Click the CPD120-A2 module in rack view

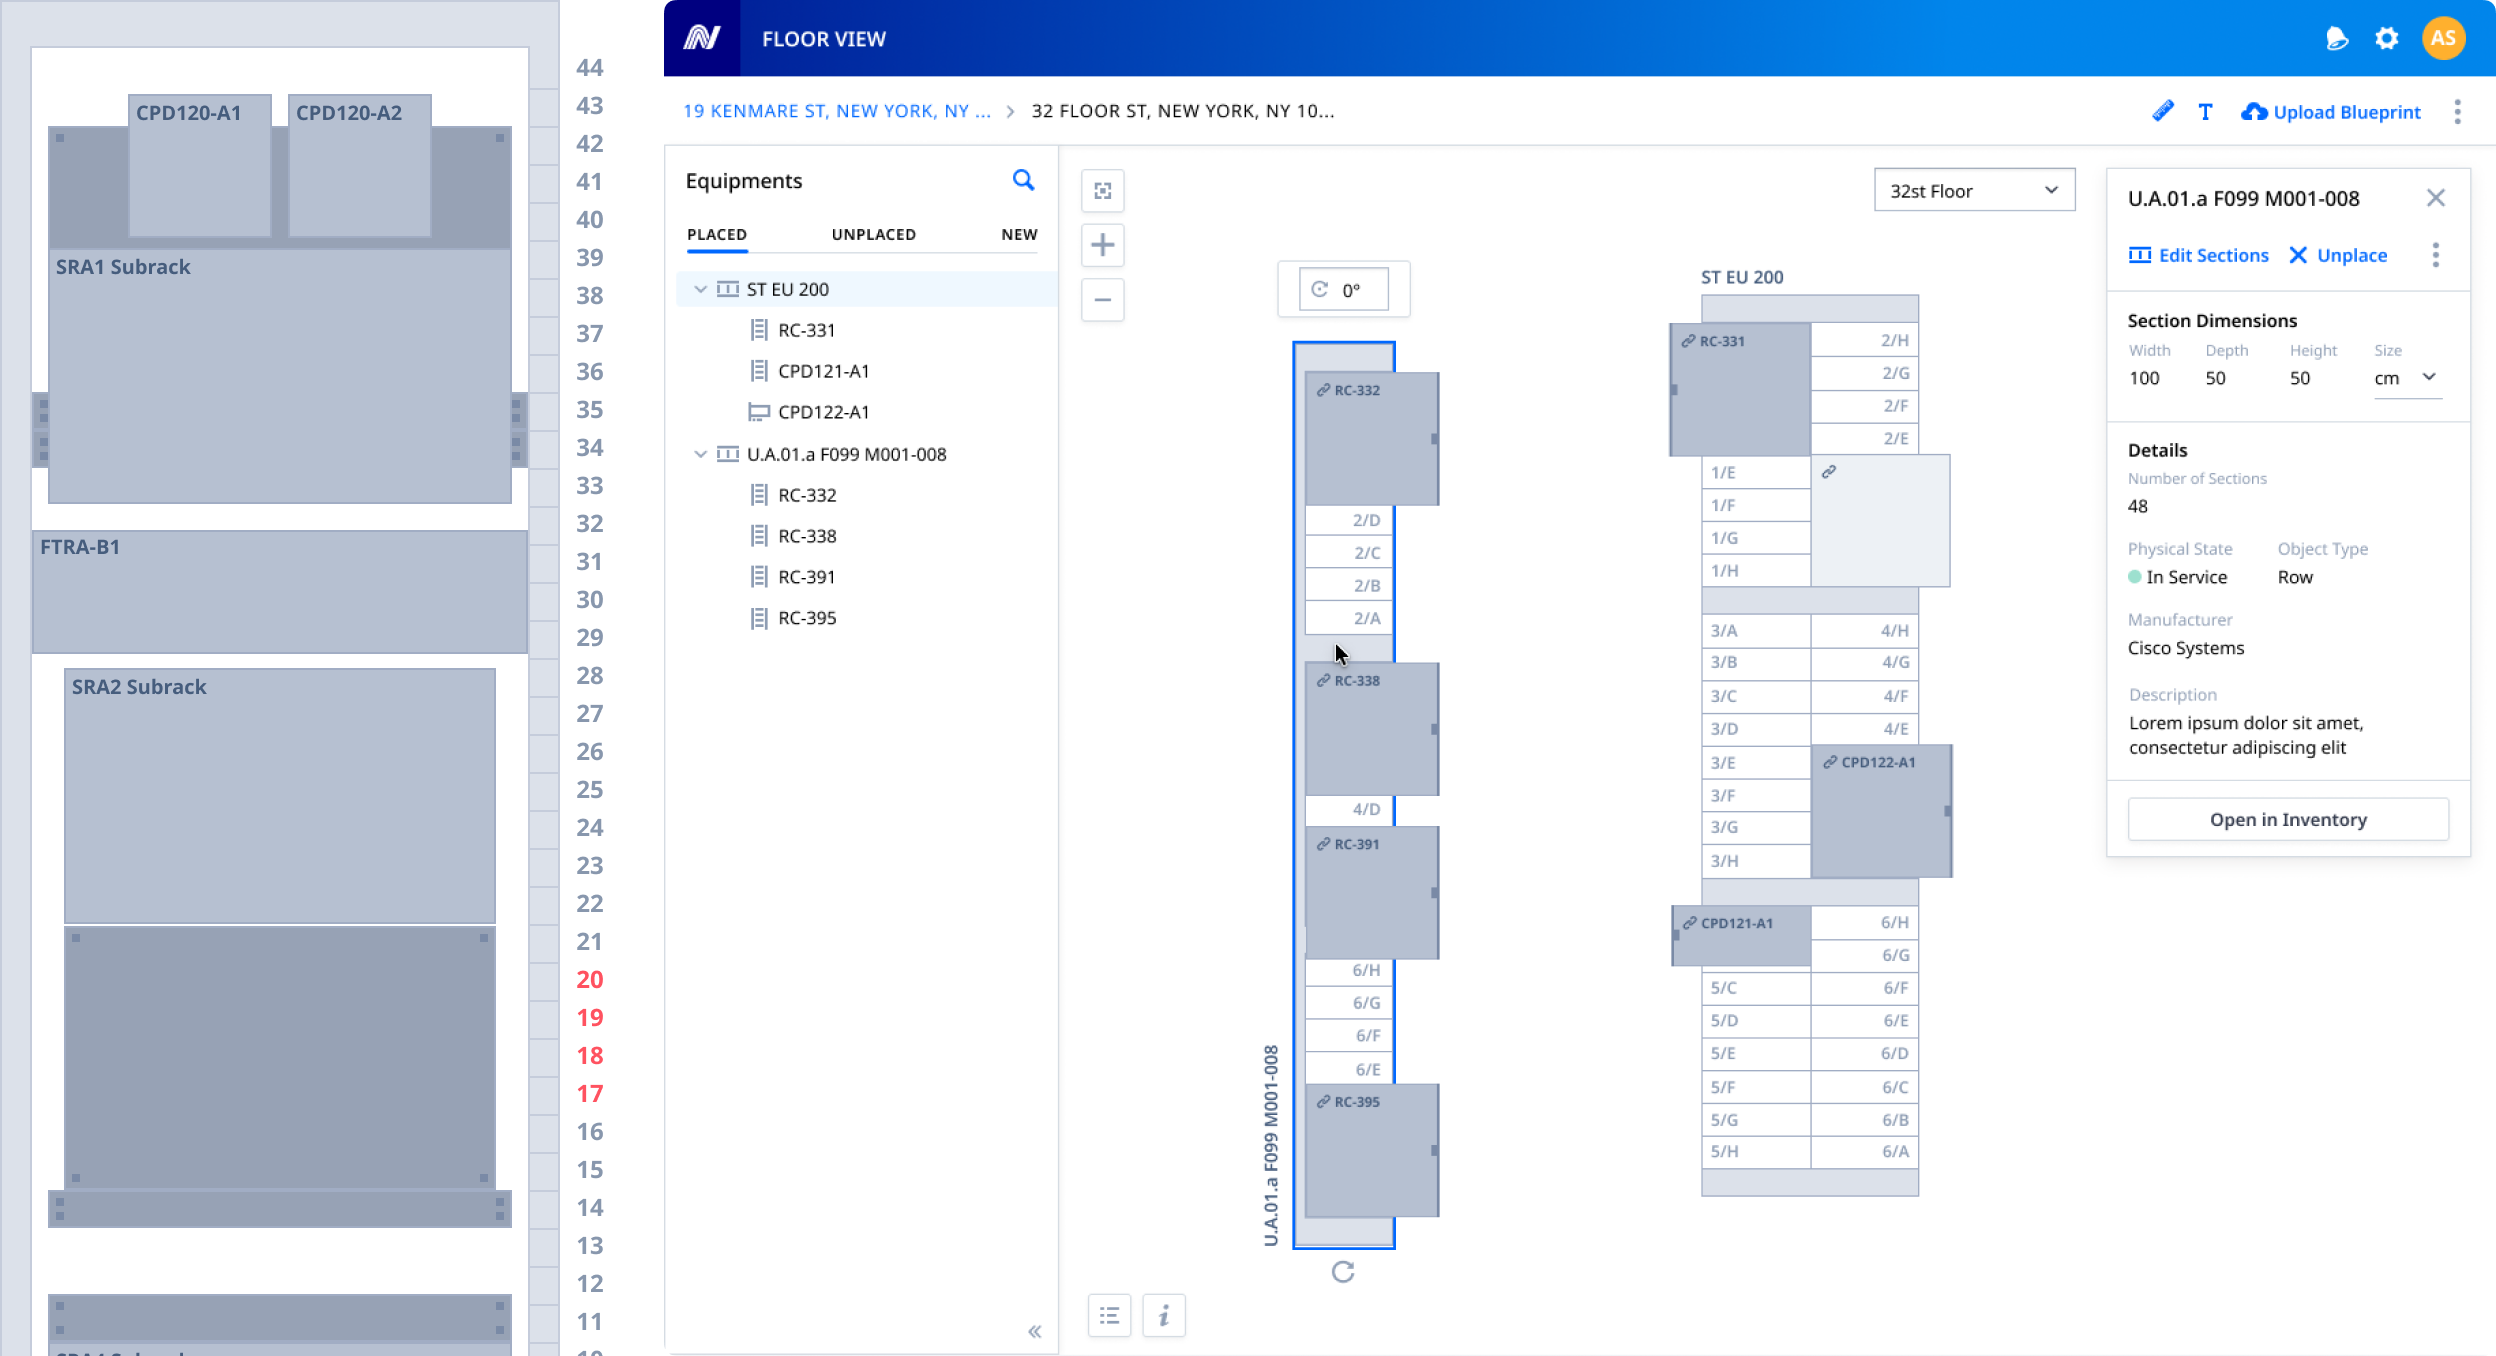360,165
